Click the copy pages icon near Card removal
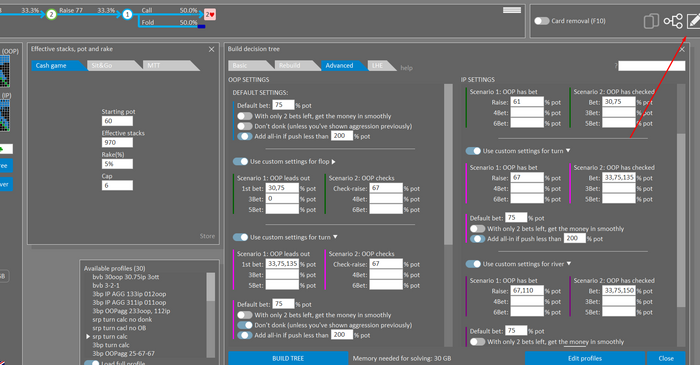Image resolution: width=700 pixels, height=365 pixels. [651, 21]
